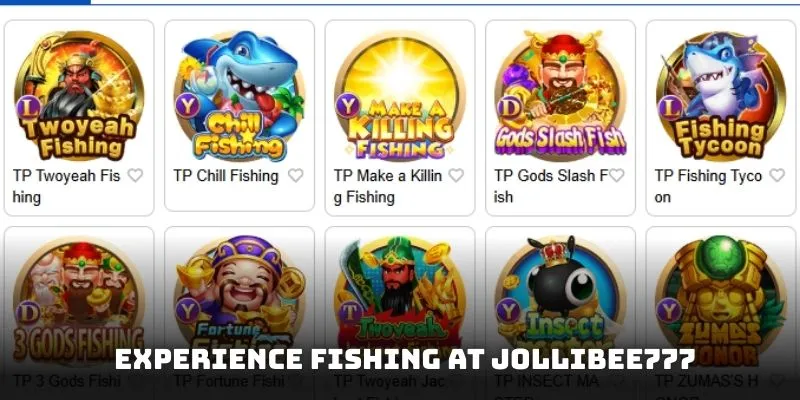Launch the Chill Fishing shark icon
Viewport: 800px width, 400px height.
point(239,96)
